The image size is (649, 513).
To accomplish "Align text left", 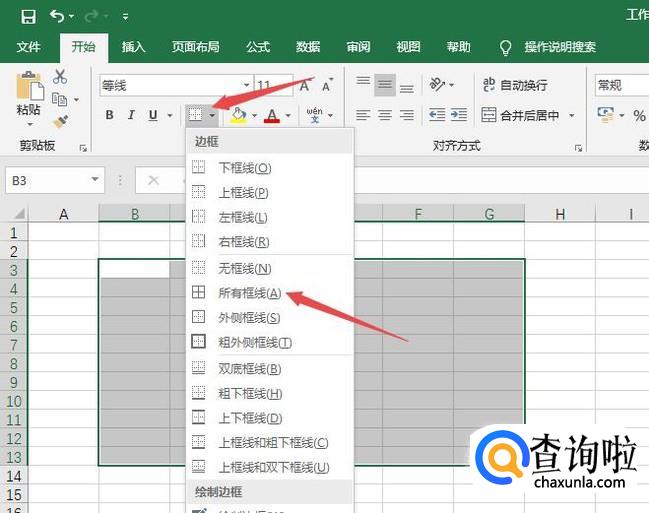I will [363, 115].
